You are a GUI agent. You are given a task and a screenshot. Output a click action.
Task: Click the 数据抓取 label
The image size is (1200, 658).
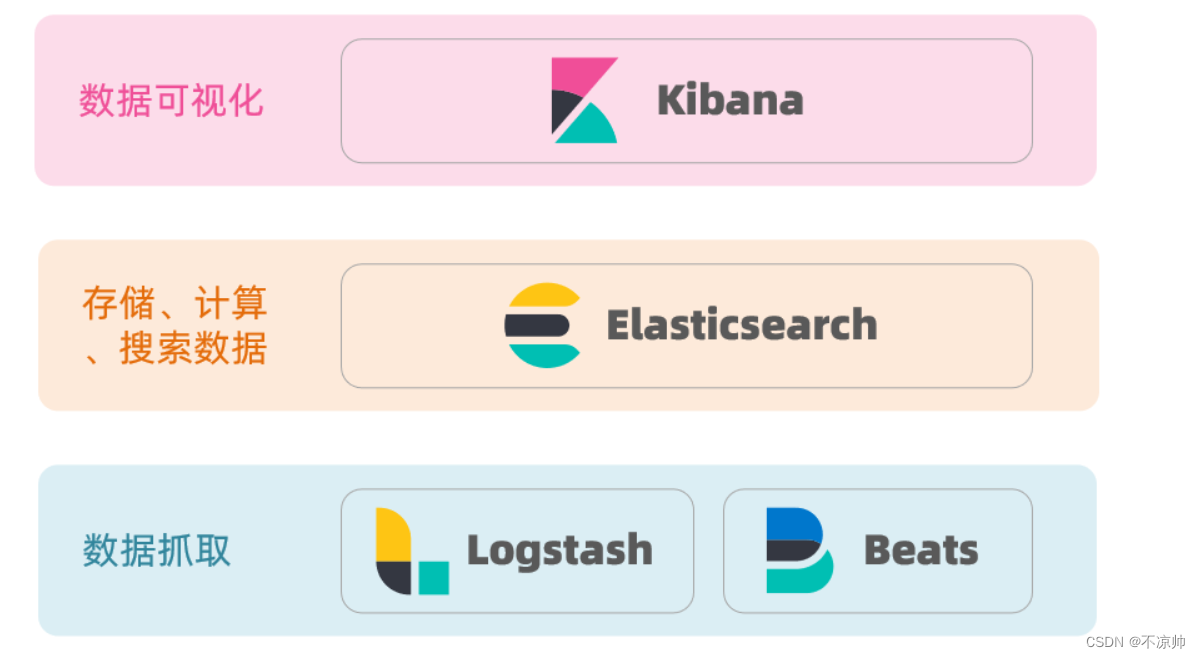(157, 551)
